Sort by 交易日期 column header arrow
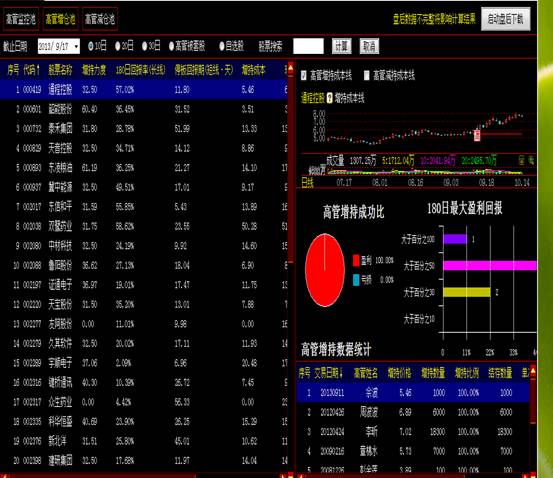Image resolution: width=553 pixels, height=478 pixels. click(x=341, y=373)
